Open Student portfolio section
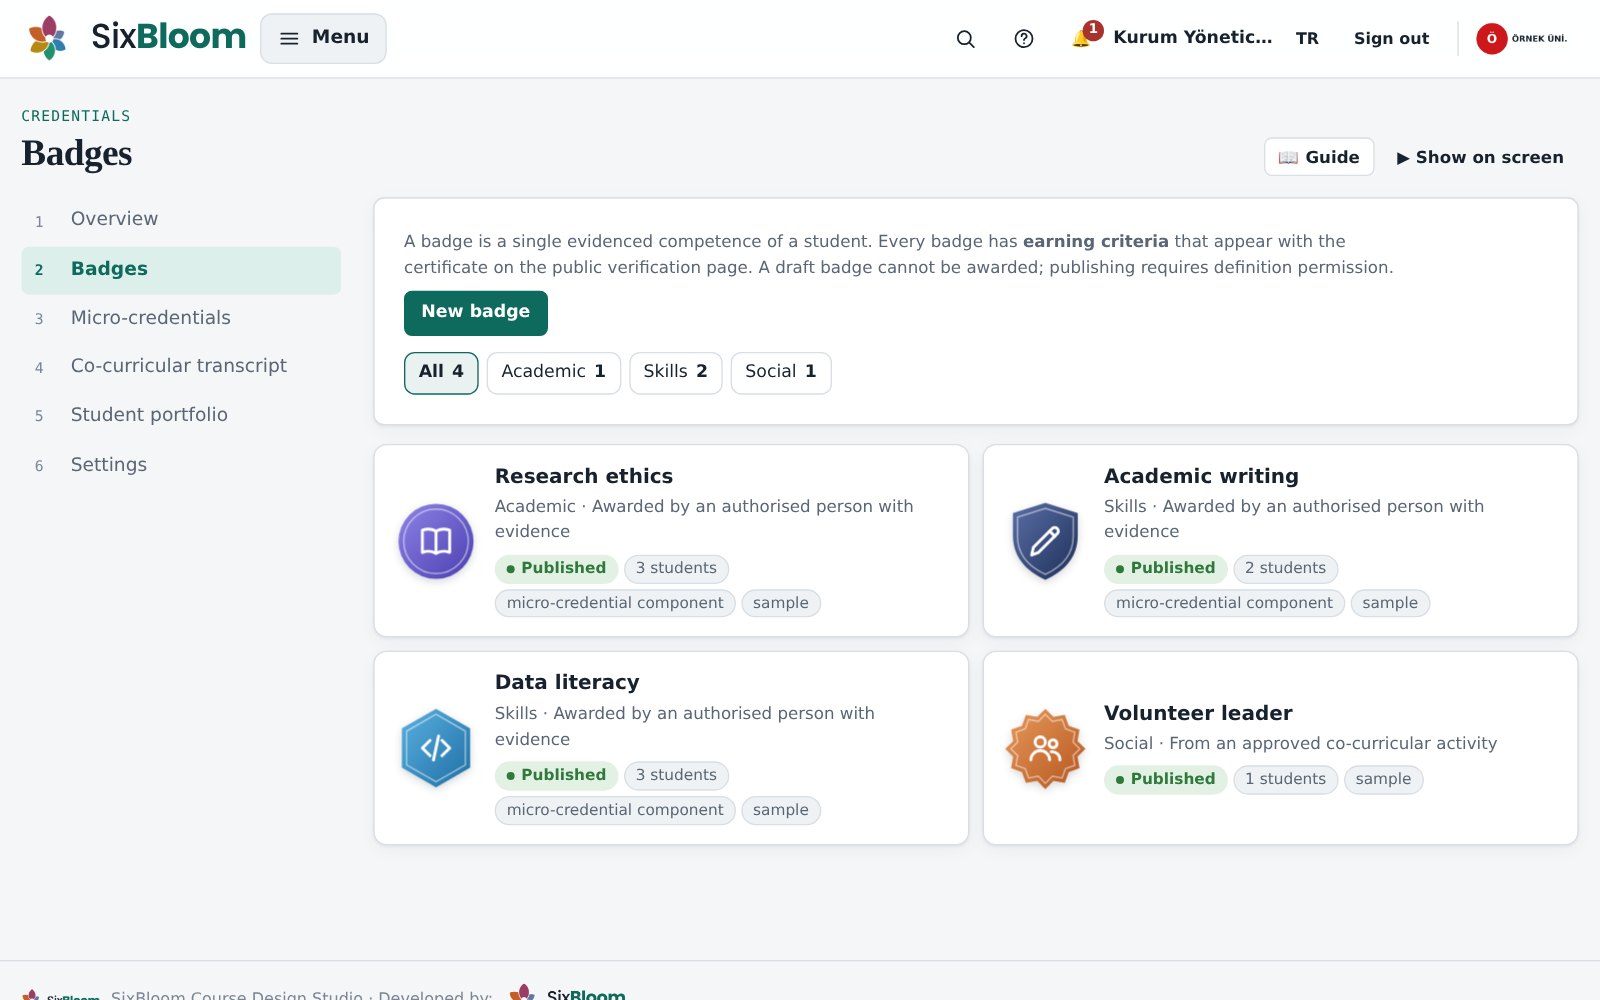 click(181, 415)
